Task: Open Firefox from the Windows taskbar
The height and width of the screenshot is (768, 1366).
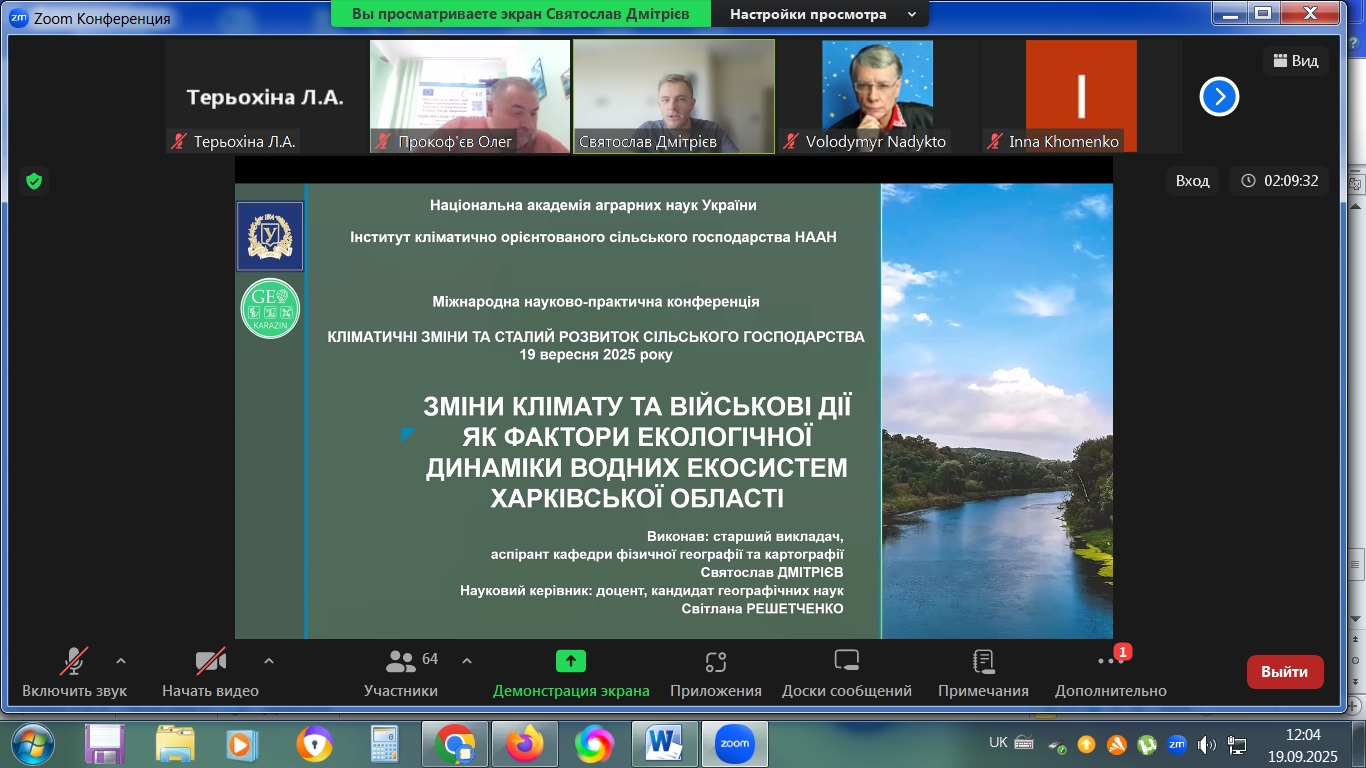Action: pos(524,744)
